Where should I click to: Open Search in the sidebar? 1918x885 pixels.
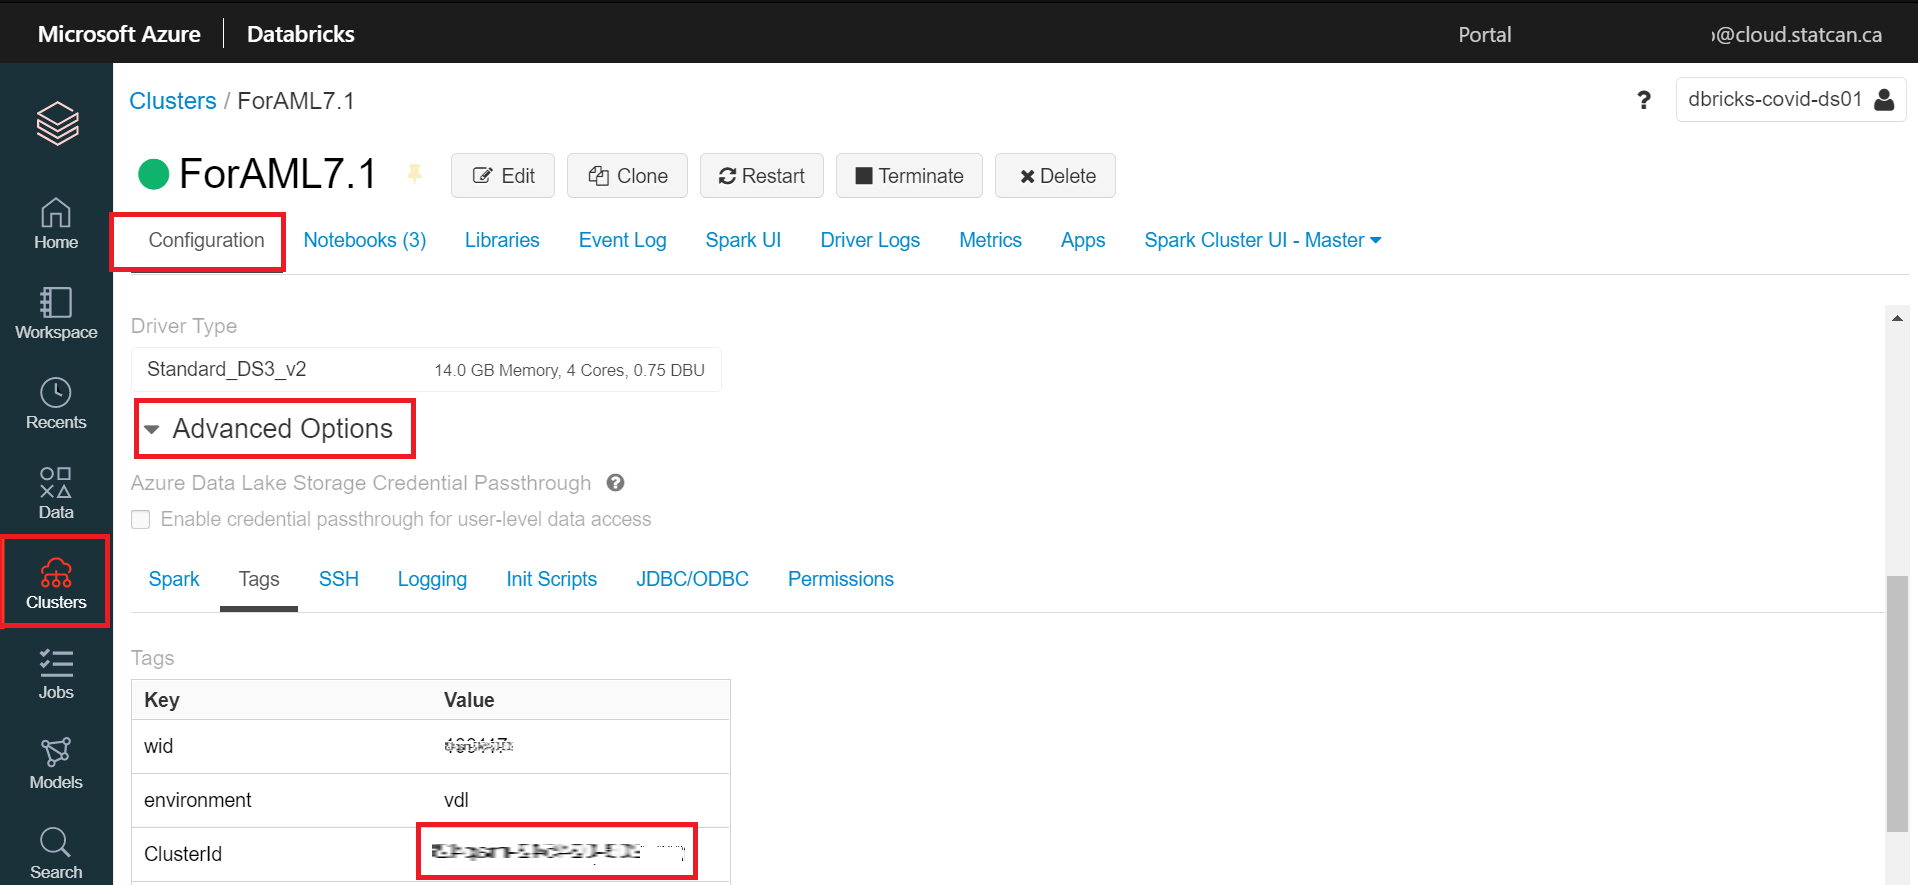56,853
